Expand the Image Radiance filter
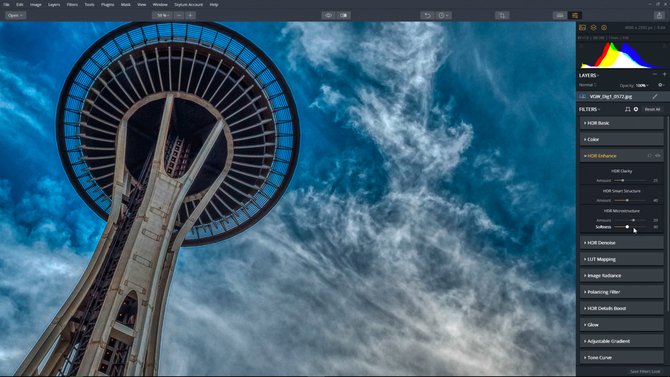Image resolution: width=670 pixels, height=377 pixels. [621, 276]
